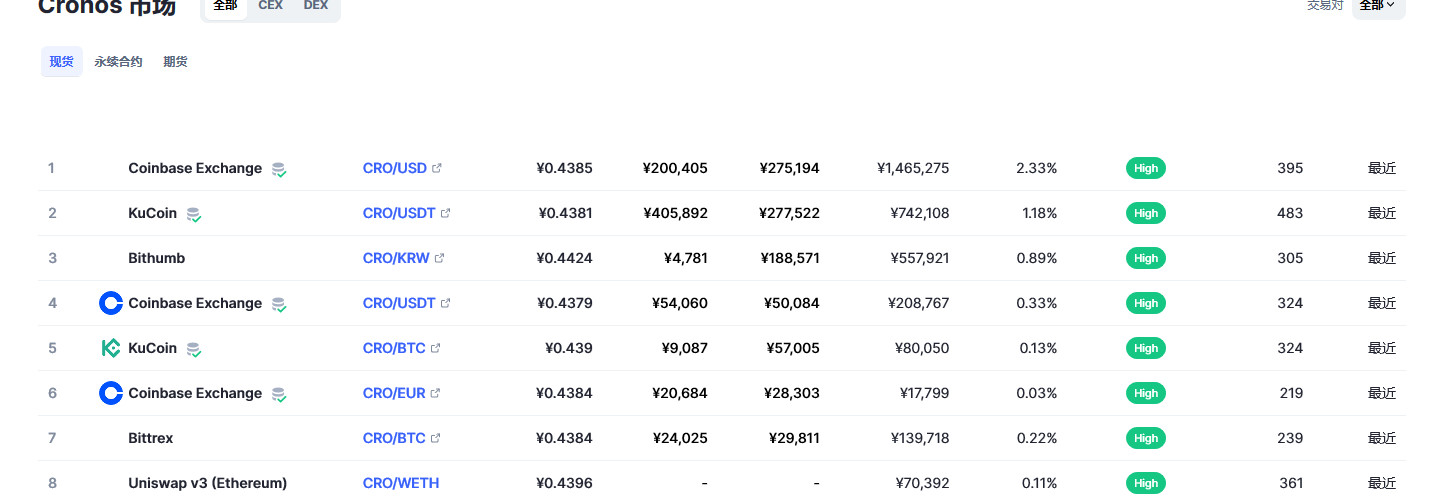Click the KuCoin logo in row 5
1450x500 pixels.
click(111, 348)
